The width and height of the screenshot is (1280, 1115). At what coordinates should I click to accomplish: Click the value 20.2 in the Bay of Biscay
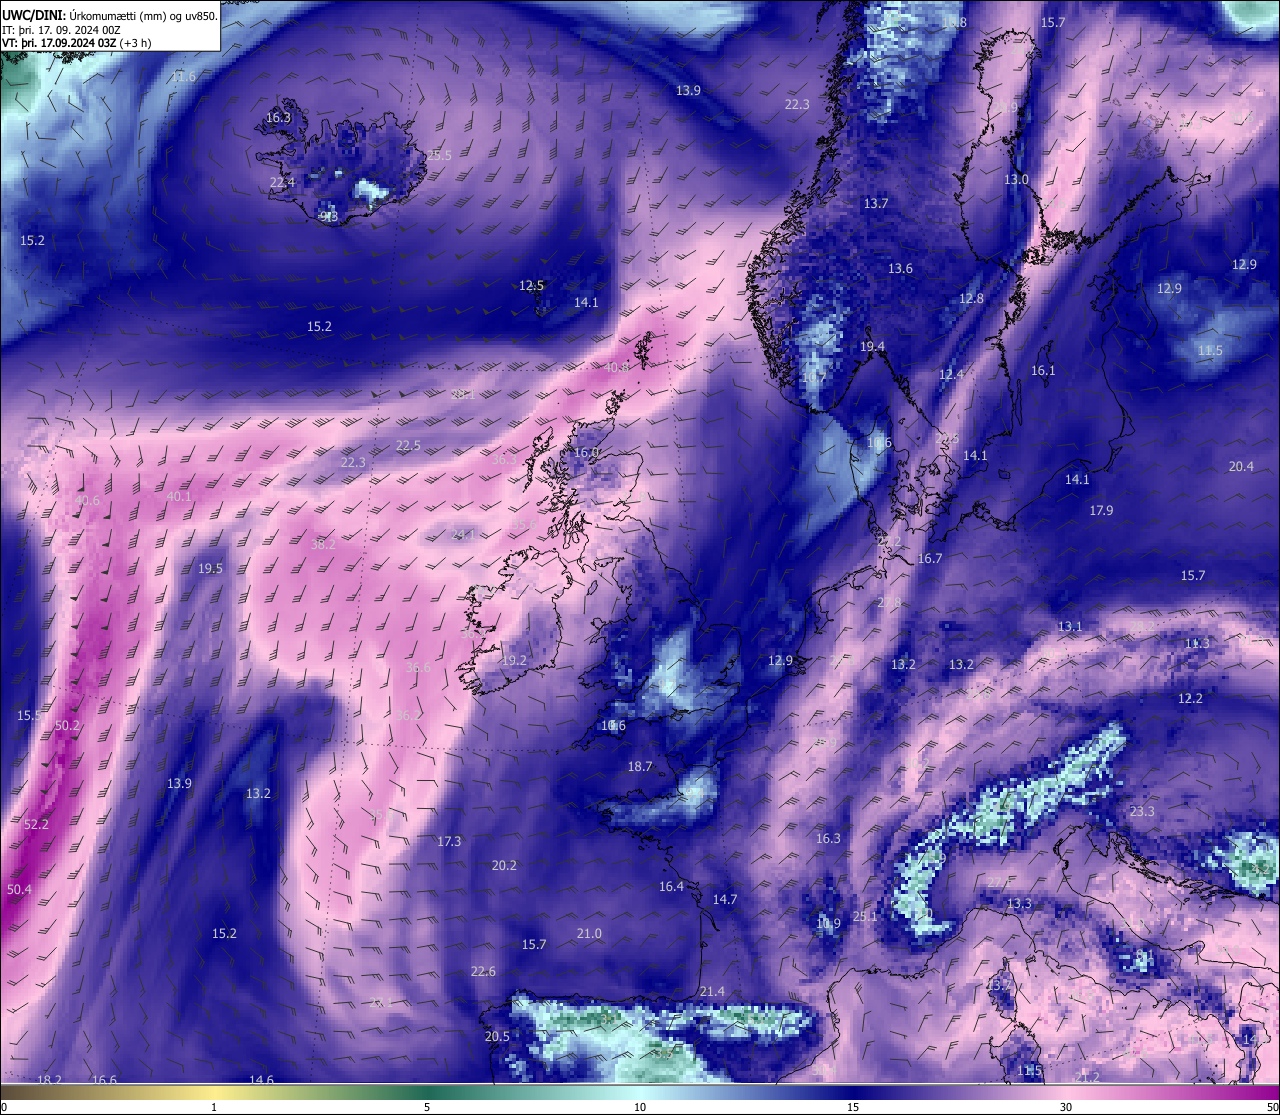[x=504, y=865]
